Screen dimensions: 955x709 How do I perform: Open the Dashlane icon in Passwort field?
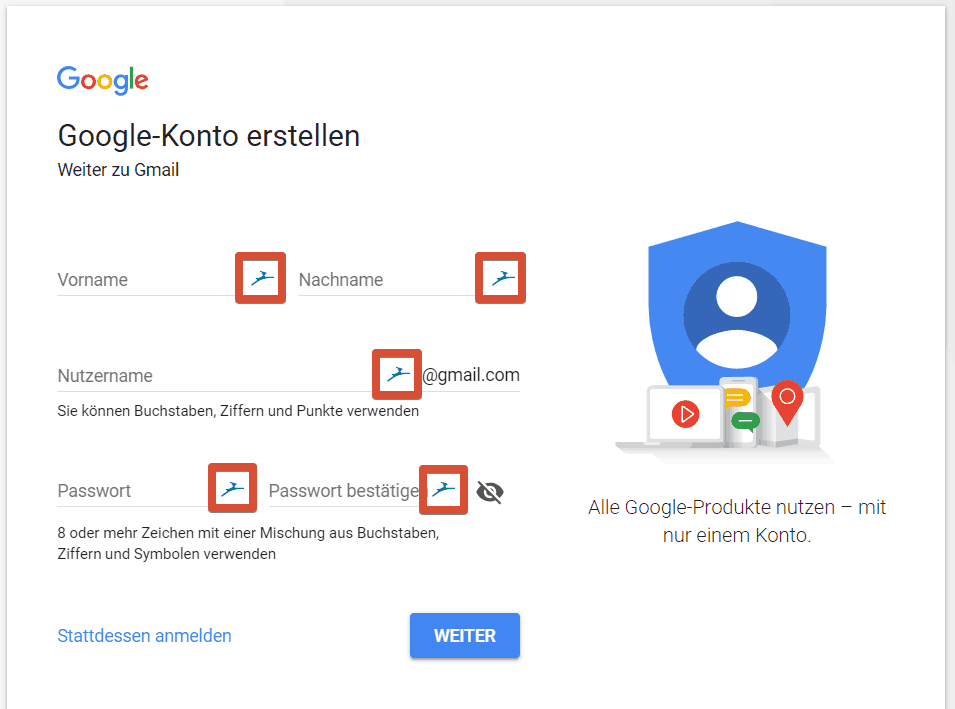point(233,489)
